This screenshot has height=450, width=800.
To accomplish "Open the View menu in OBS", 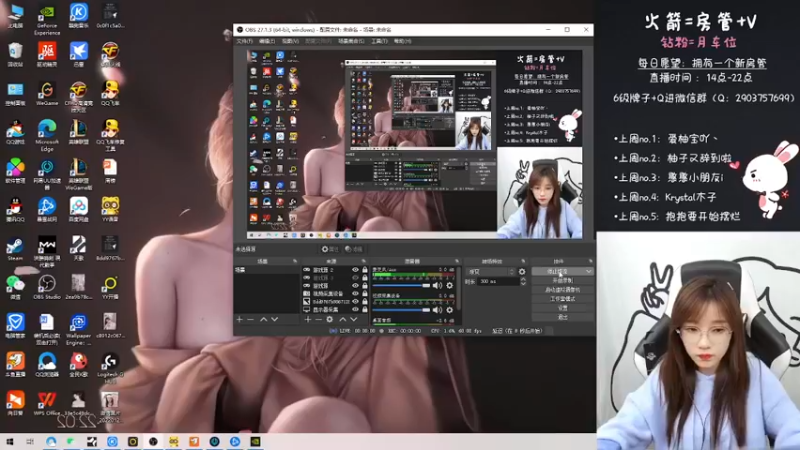I will pyautogui.click(x=290, y=41).
